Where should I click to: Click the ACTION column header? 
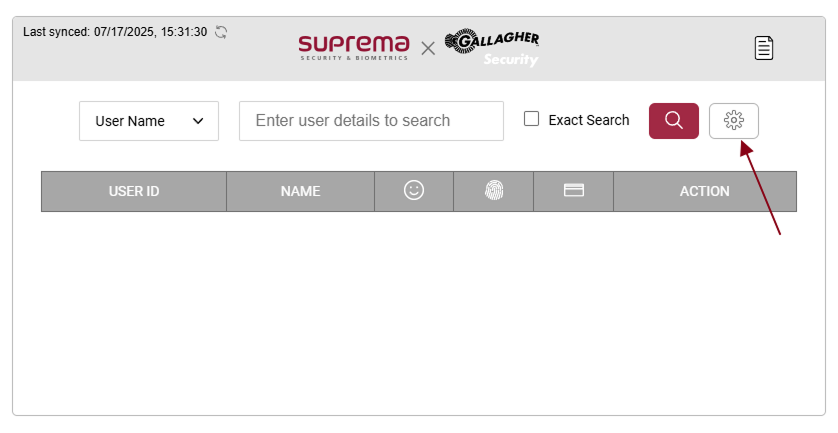pyautogui.click(x=704, y=191)
